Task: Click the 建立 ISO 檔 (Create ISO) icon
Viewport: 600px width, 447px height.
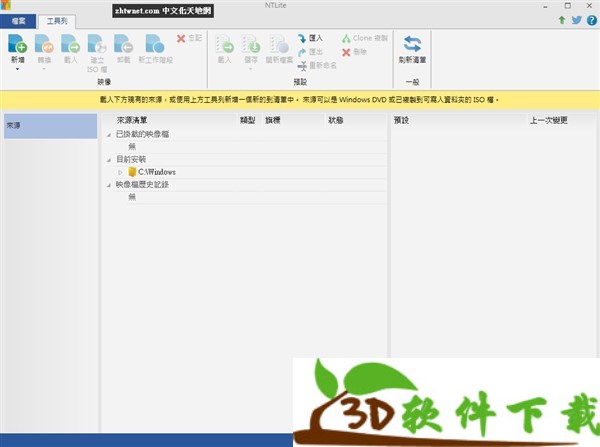Action: pyautogui.click(x=97, y=43)
